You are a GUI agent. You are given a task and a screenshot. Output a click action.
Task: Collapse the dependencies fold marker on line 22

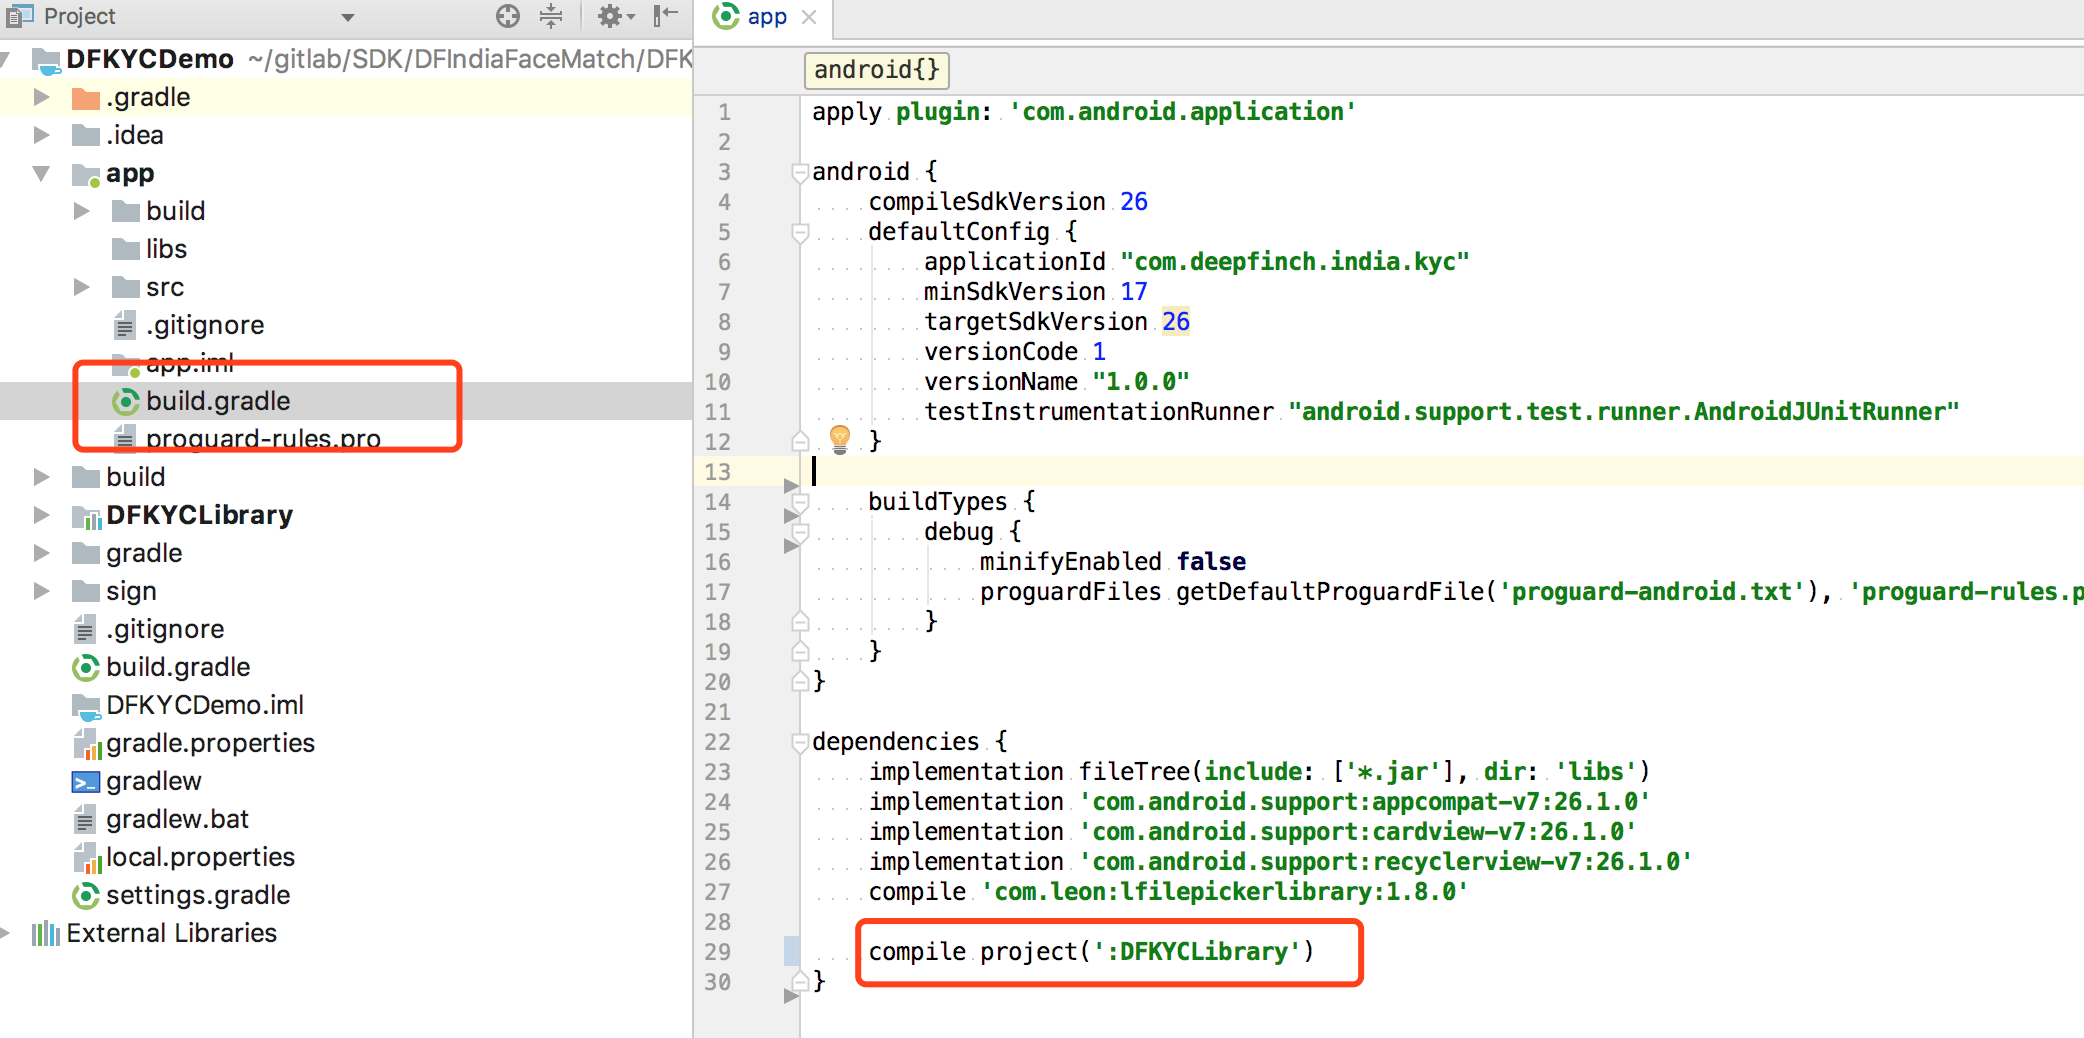[800, 742]
